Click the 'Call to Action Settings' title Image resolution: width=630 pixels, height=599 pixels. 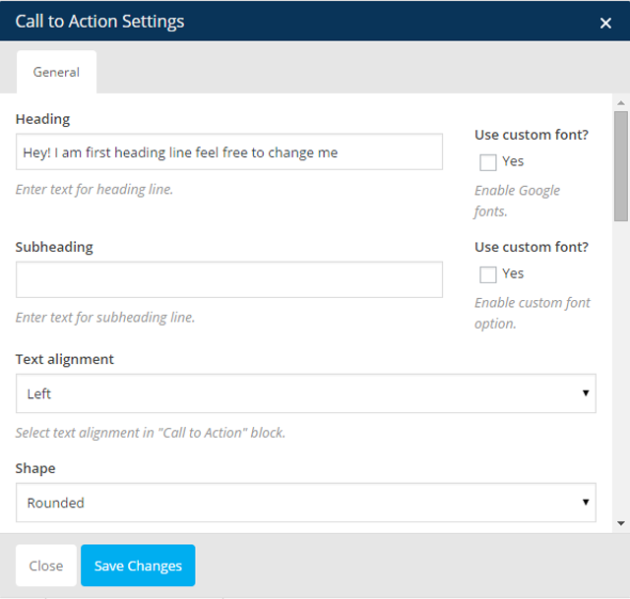click(100, 21)
